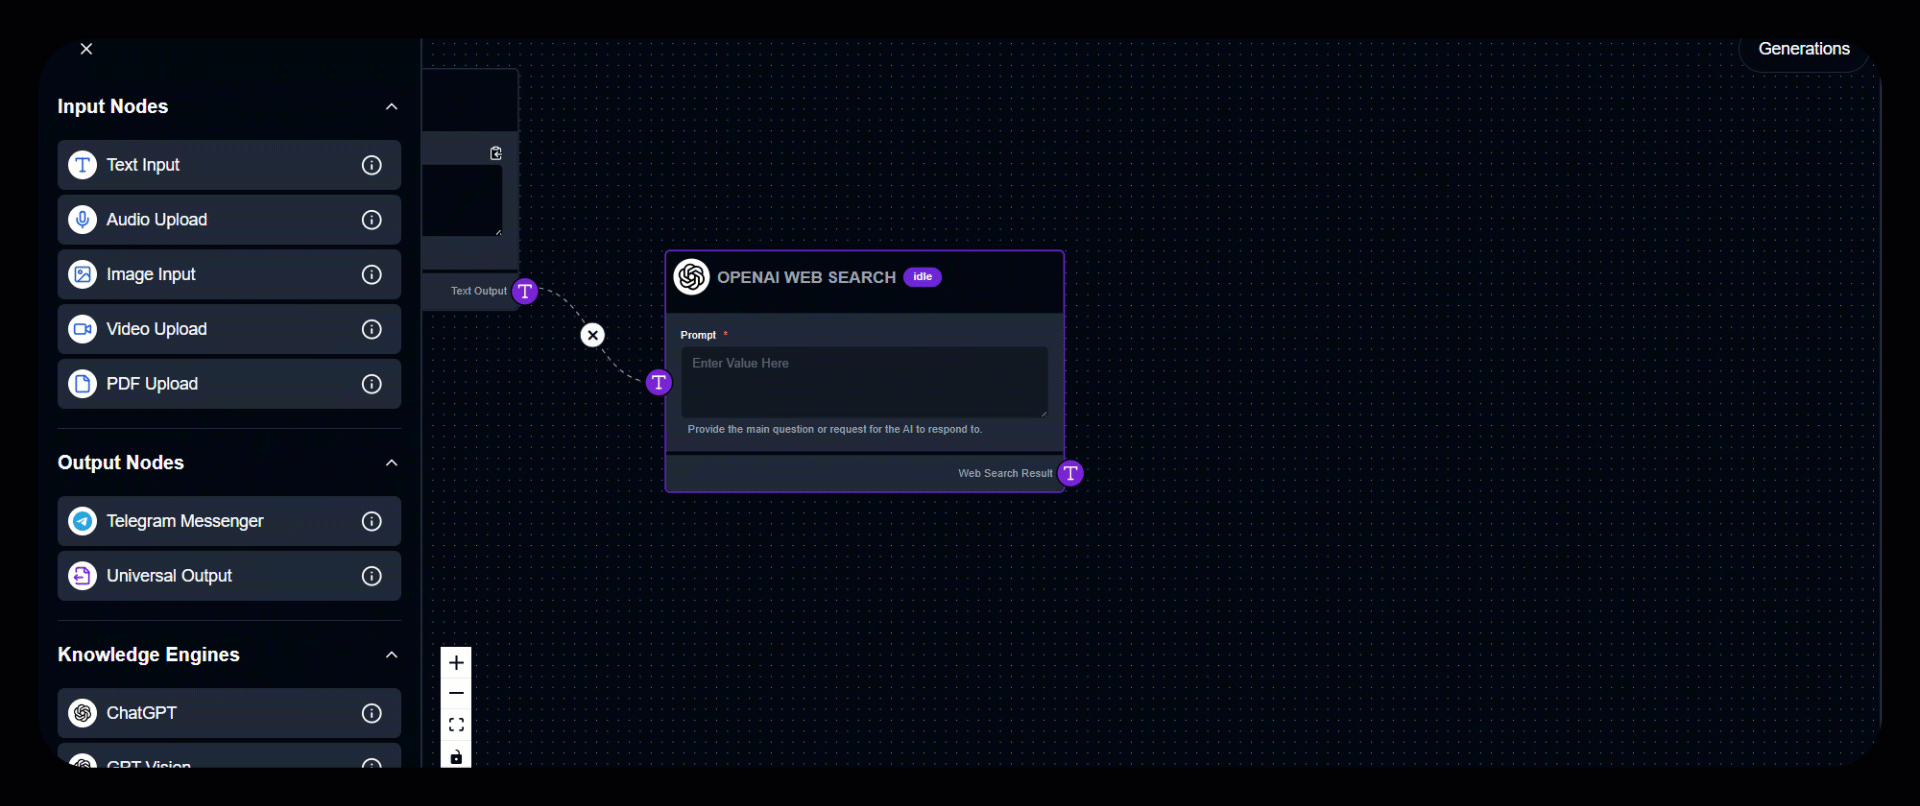Click the fit view canvas button
Viewport: 1920px width, 806px height.
point(456,725)
